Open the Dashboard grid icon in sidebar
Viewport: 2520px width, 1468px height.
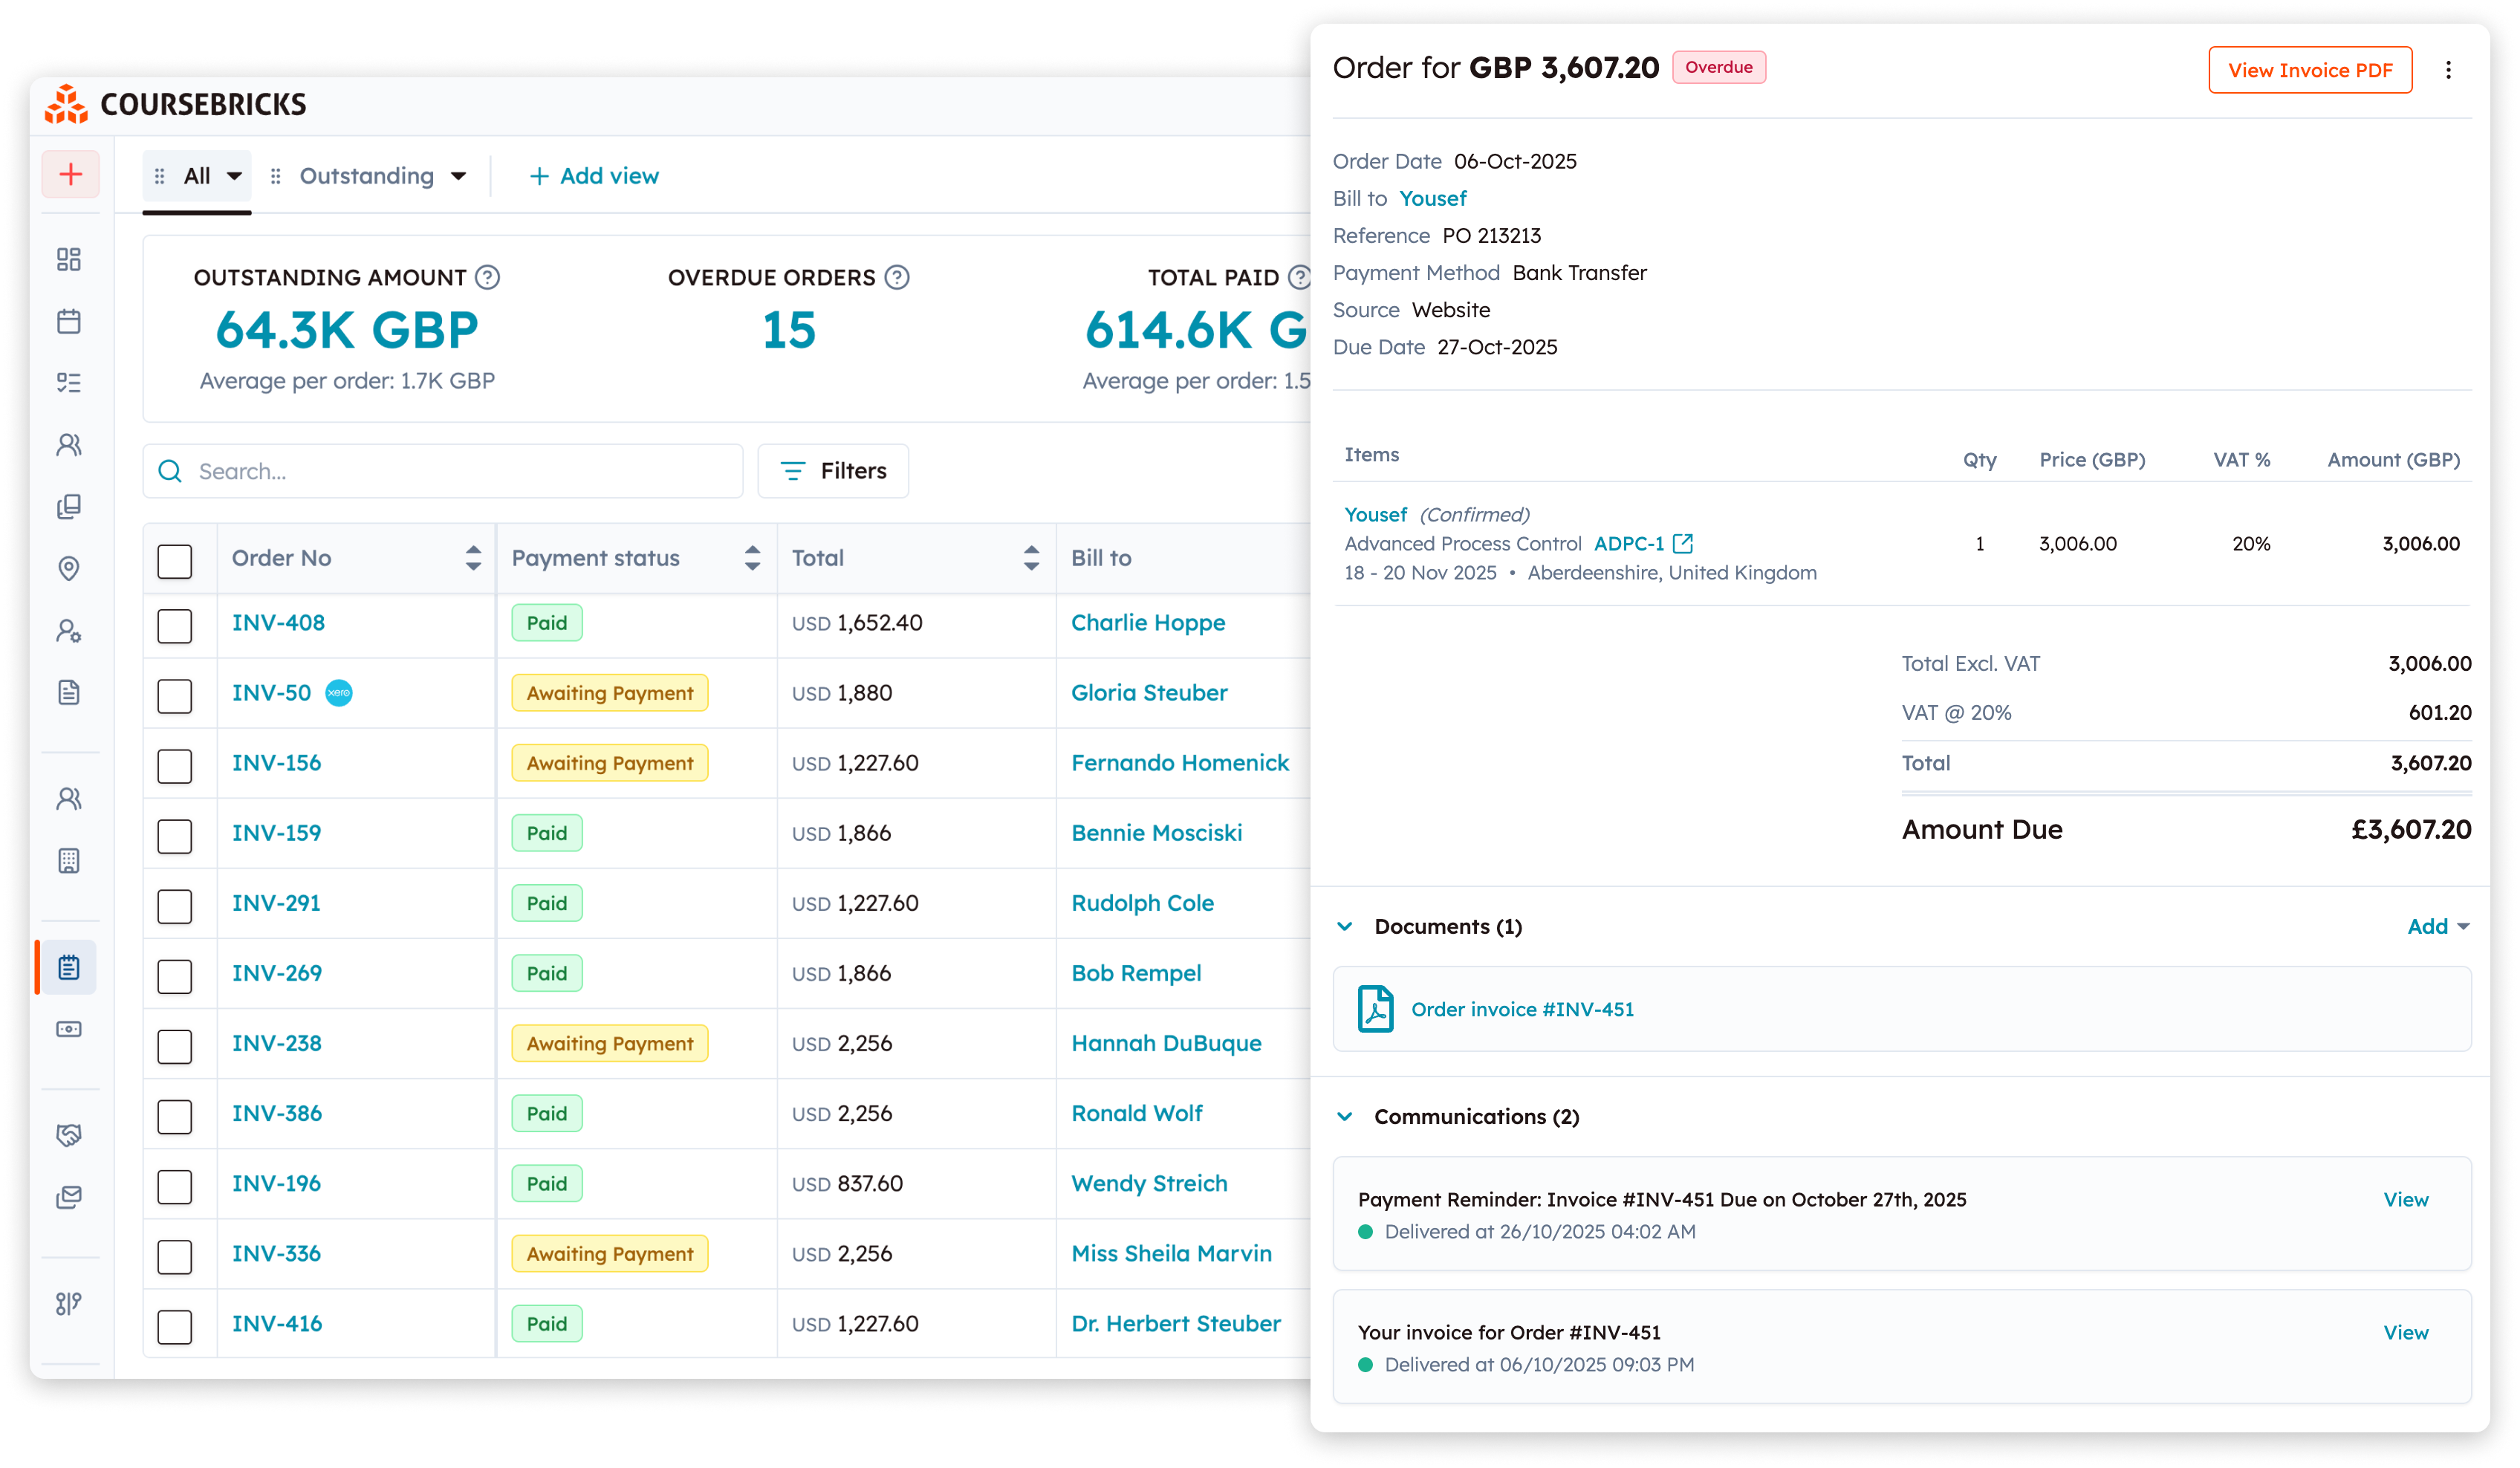point(69,260)
